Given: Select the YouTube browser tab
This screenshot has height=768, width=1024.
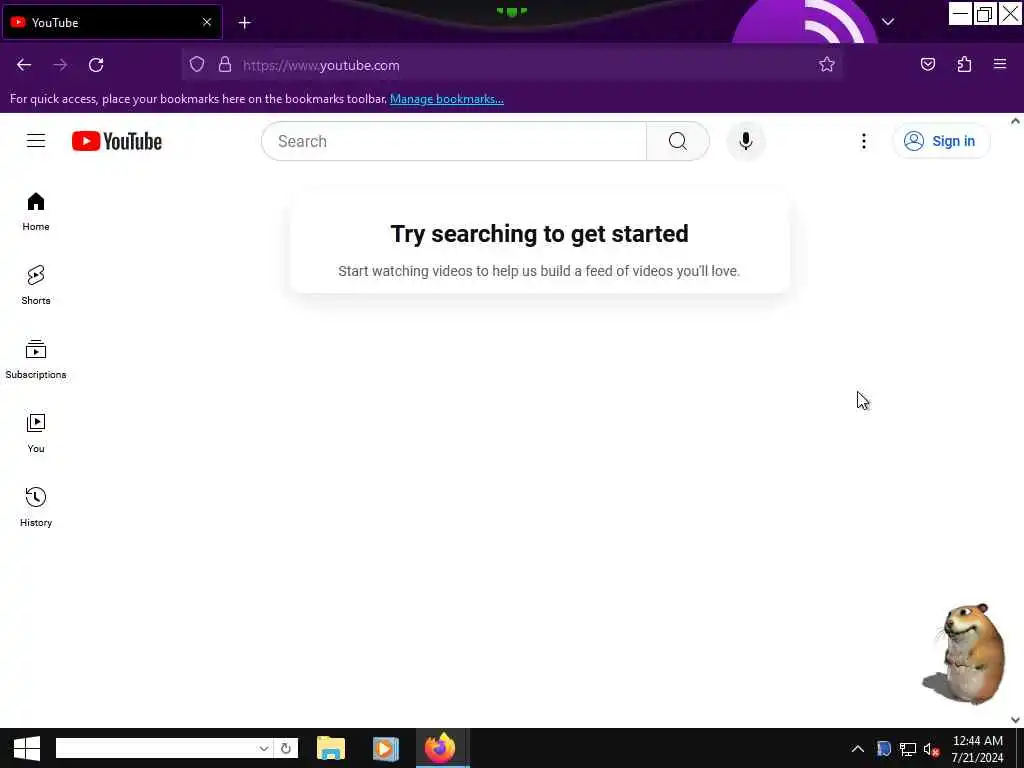Looking at the screenshot, I should pos(112,22).
